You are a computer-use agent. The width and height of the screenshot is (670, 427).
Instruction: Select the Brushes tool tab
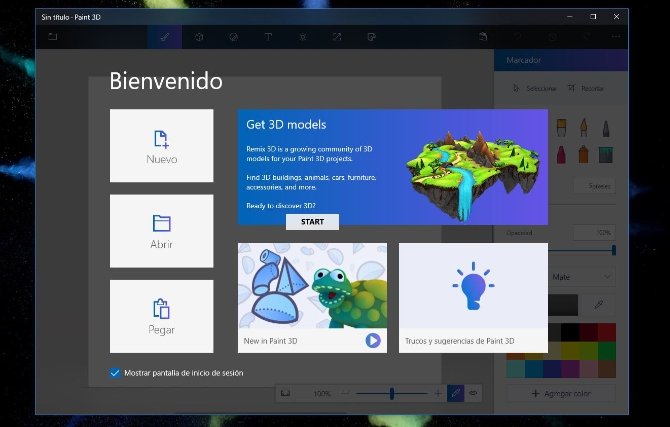click(165, 37)
